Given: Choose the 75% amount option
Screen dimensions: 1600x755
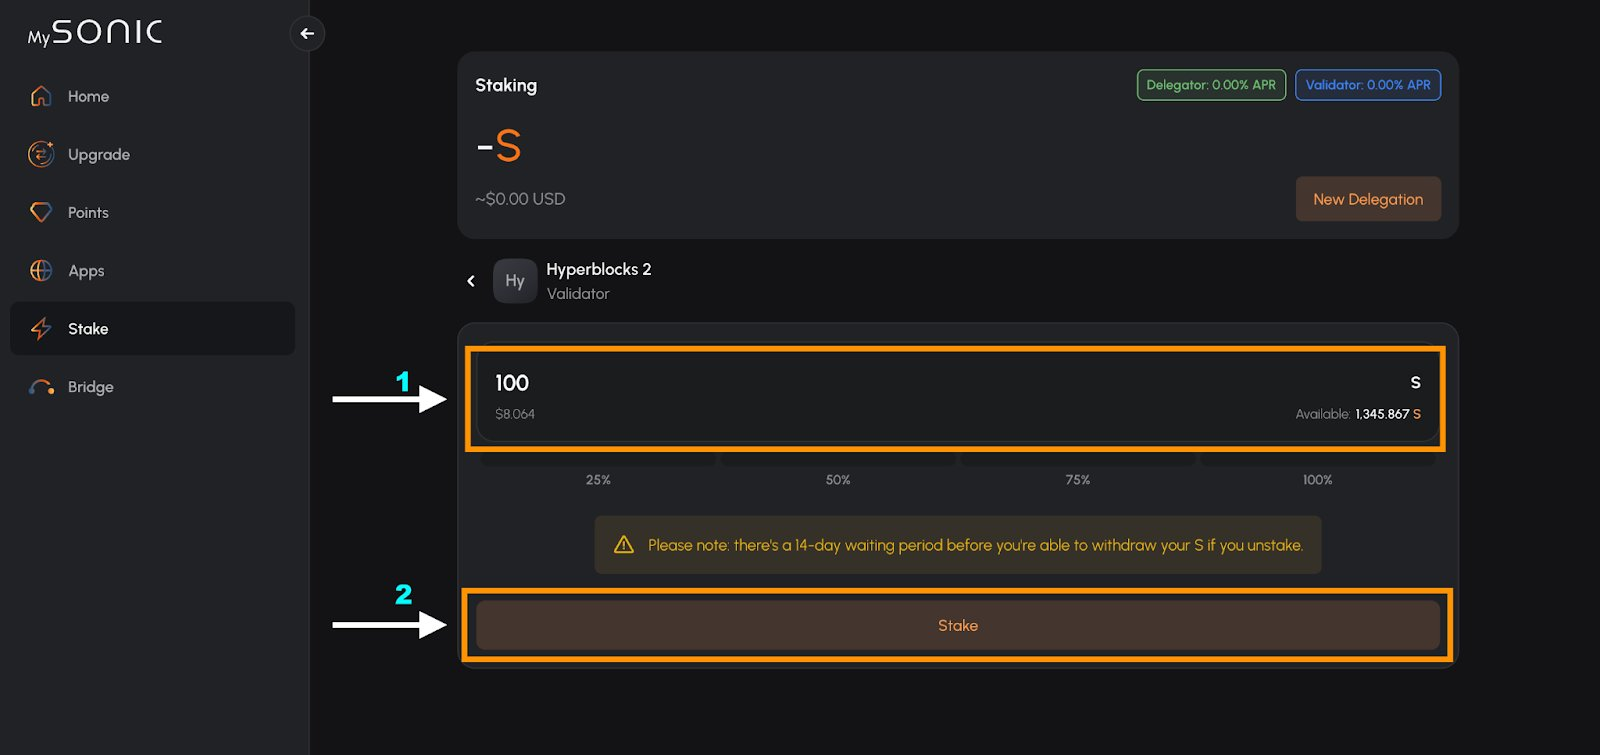Looking at the screenshot, I should [1077, 479].
